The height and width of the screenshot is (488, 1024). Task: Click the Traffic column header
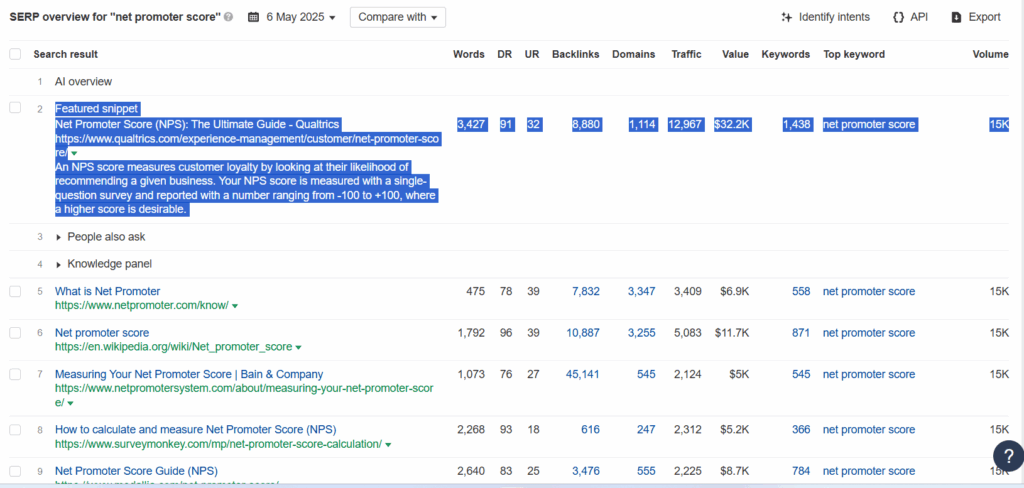pos(686,54)
